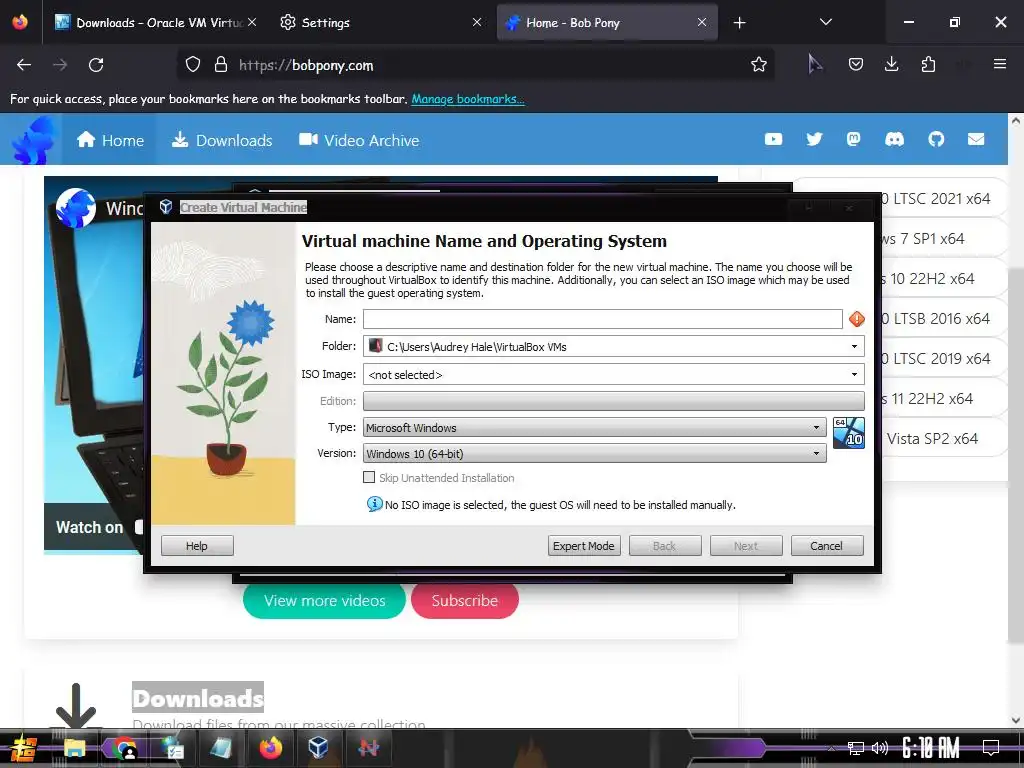Switch to the Downloads - Oracle VM VirtualBox tab
The height and width of the screenshot is (768, 1024).
pyautogui.click(x=157, y=22)
